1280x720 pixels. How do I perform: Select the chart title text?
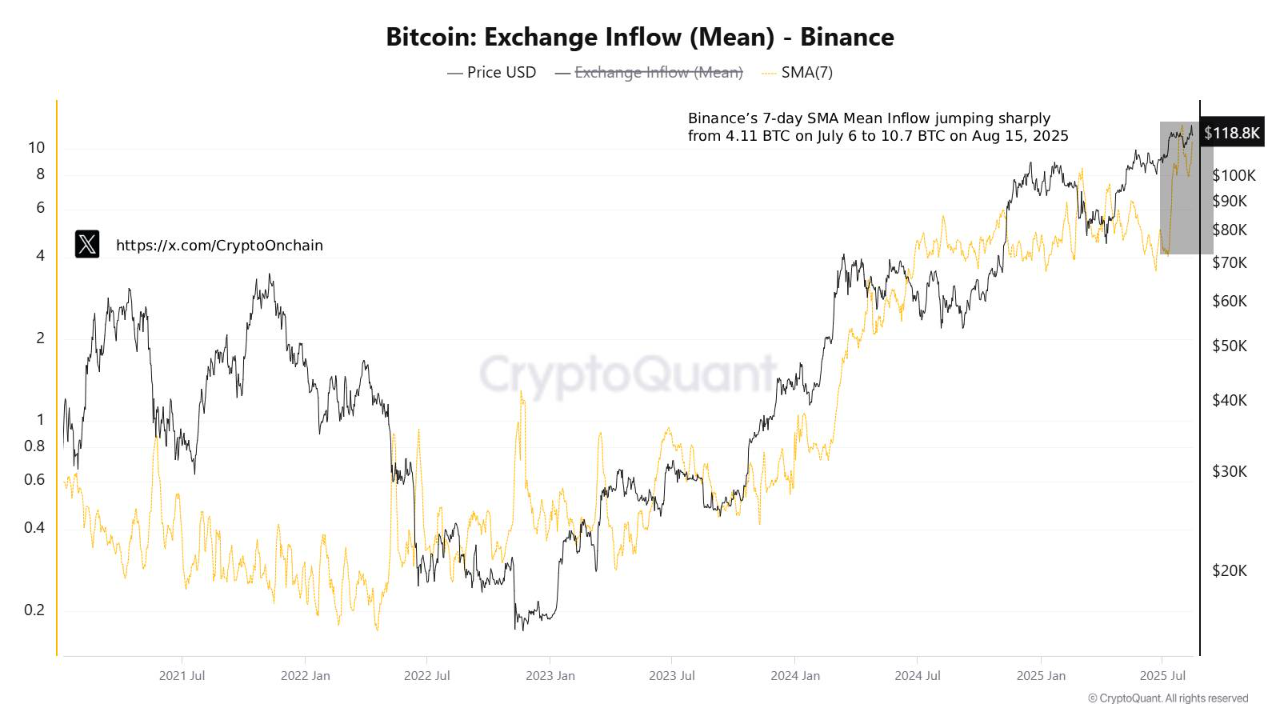coord(640,37)
